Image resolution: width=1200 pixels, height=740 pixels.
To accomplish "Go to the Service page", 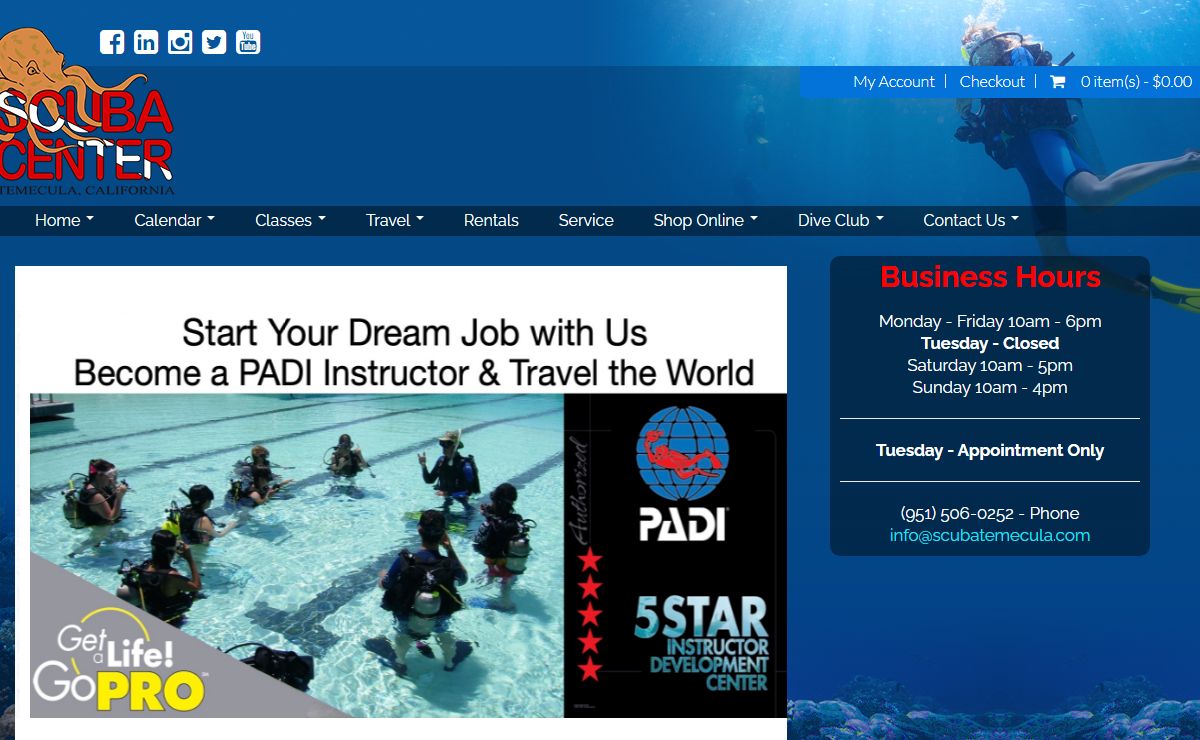I will (586, 220).
